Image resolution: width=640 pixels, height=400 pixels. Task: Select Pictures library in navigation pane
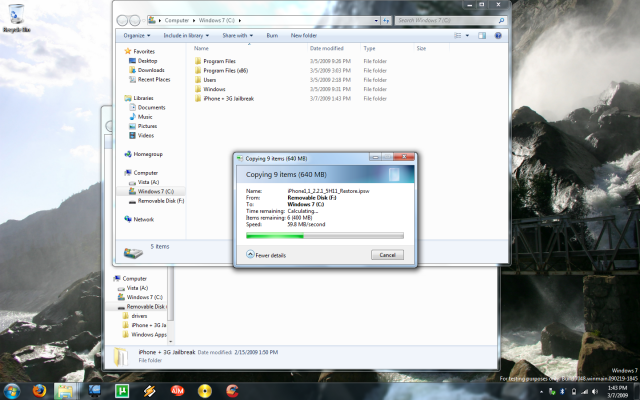143,126
